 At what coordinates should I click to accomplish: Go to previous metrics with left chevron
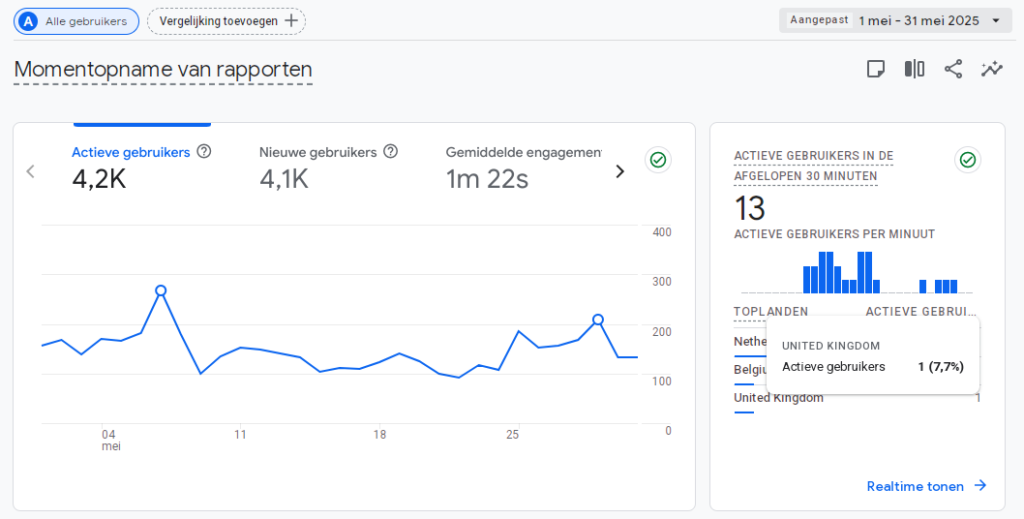pyautogui.click(x=30, y=172)
